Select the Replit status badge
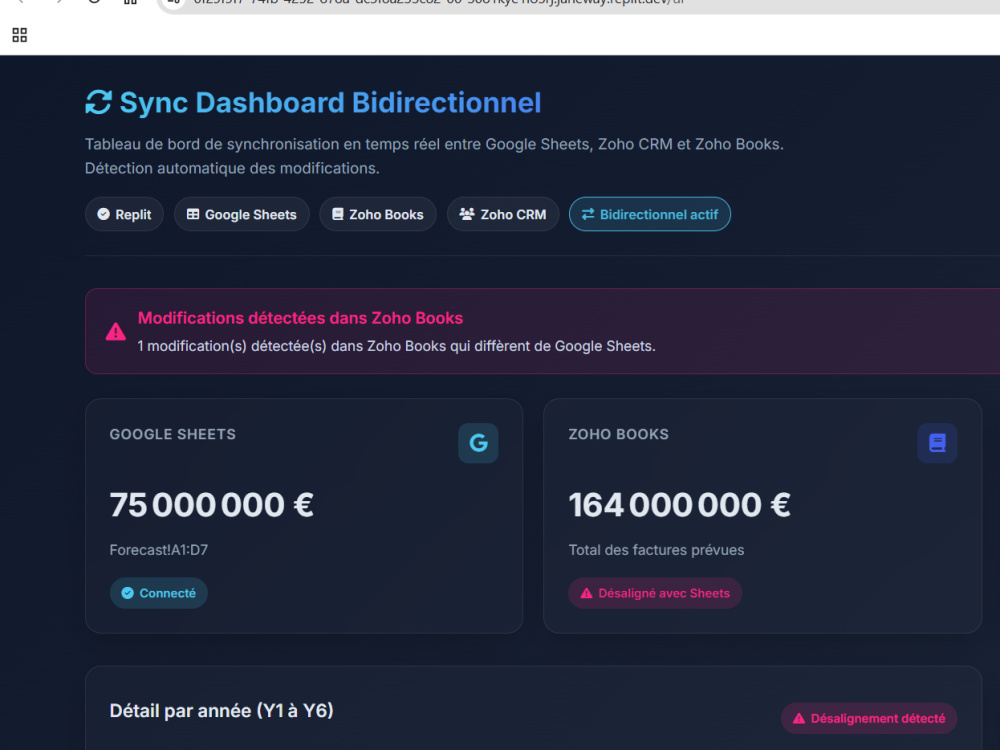 [x=124, y=214]
